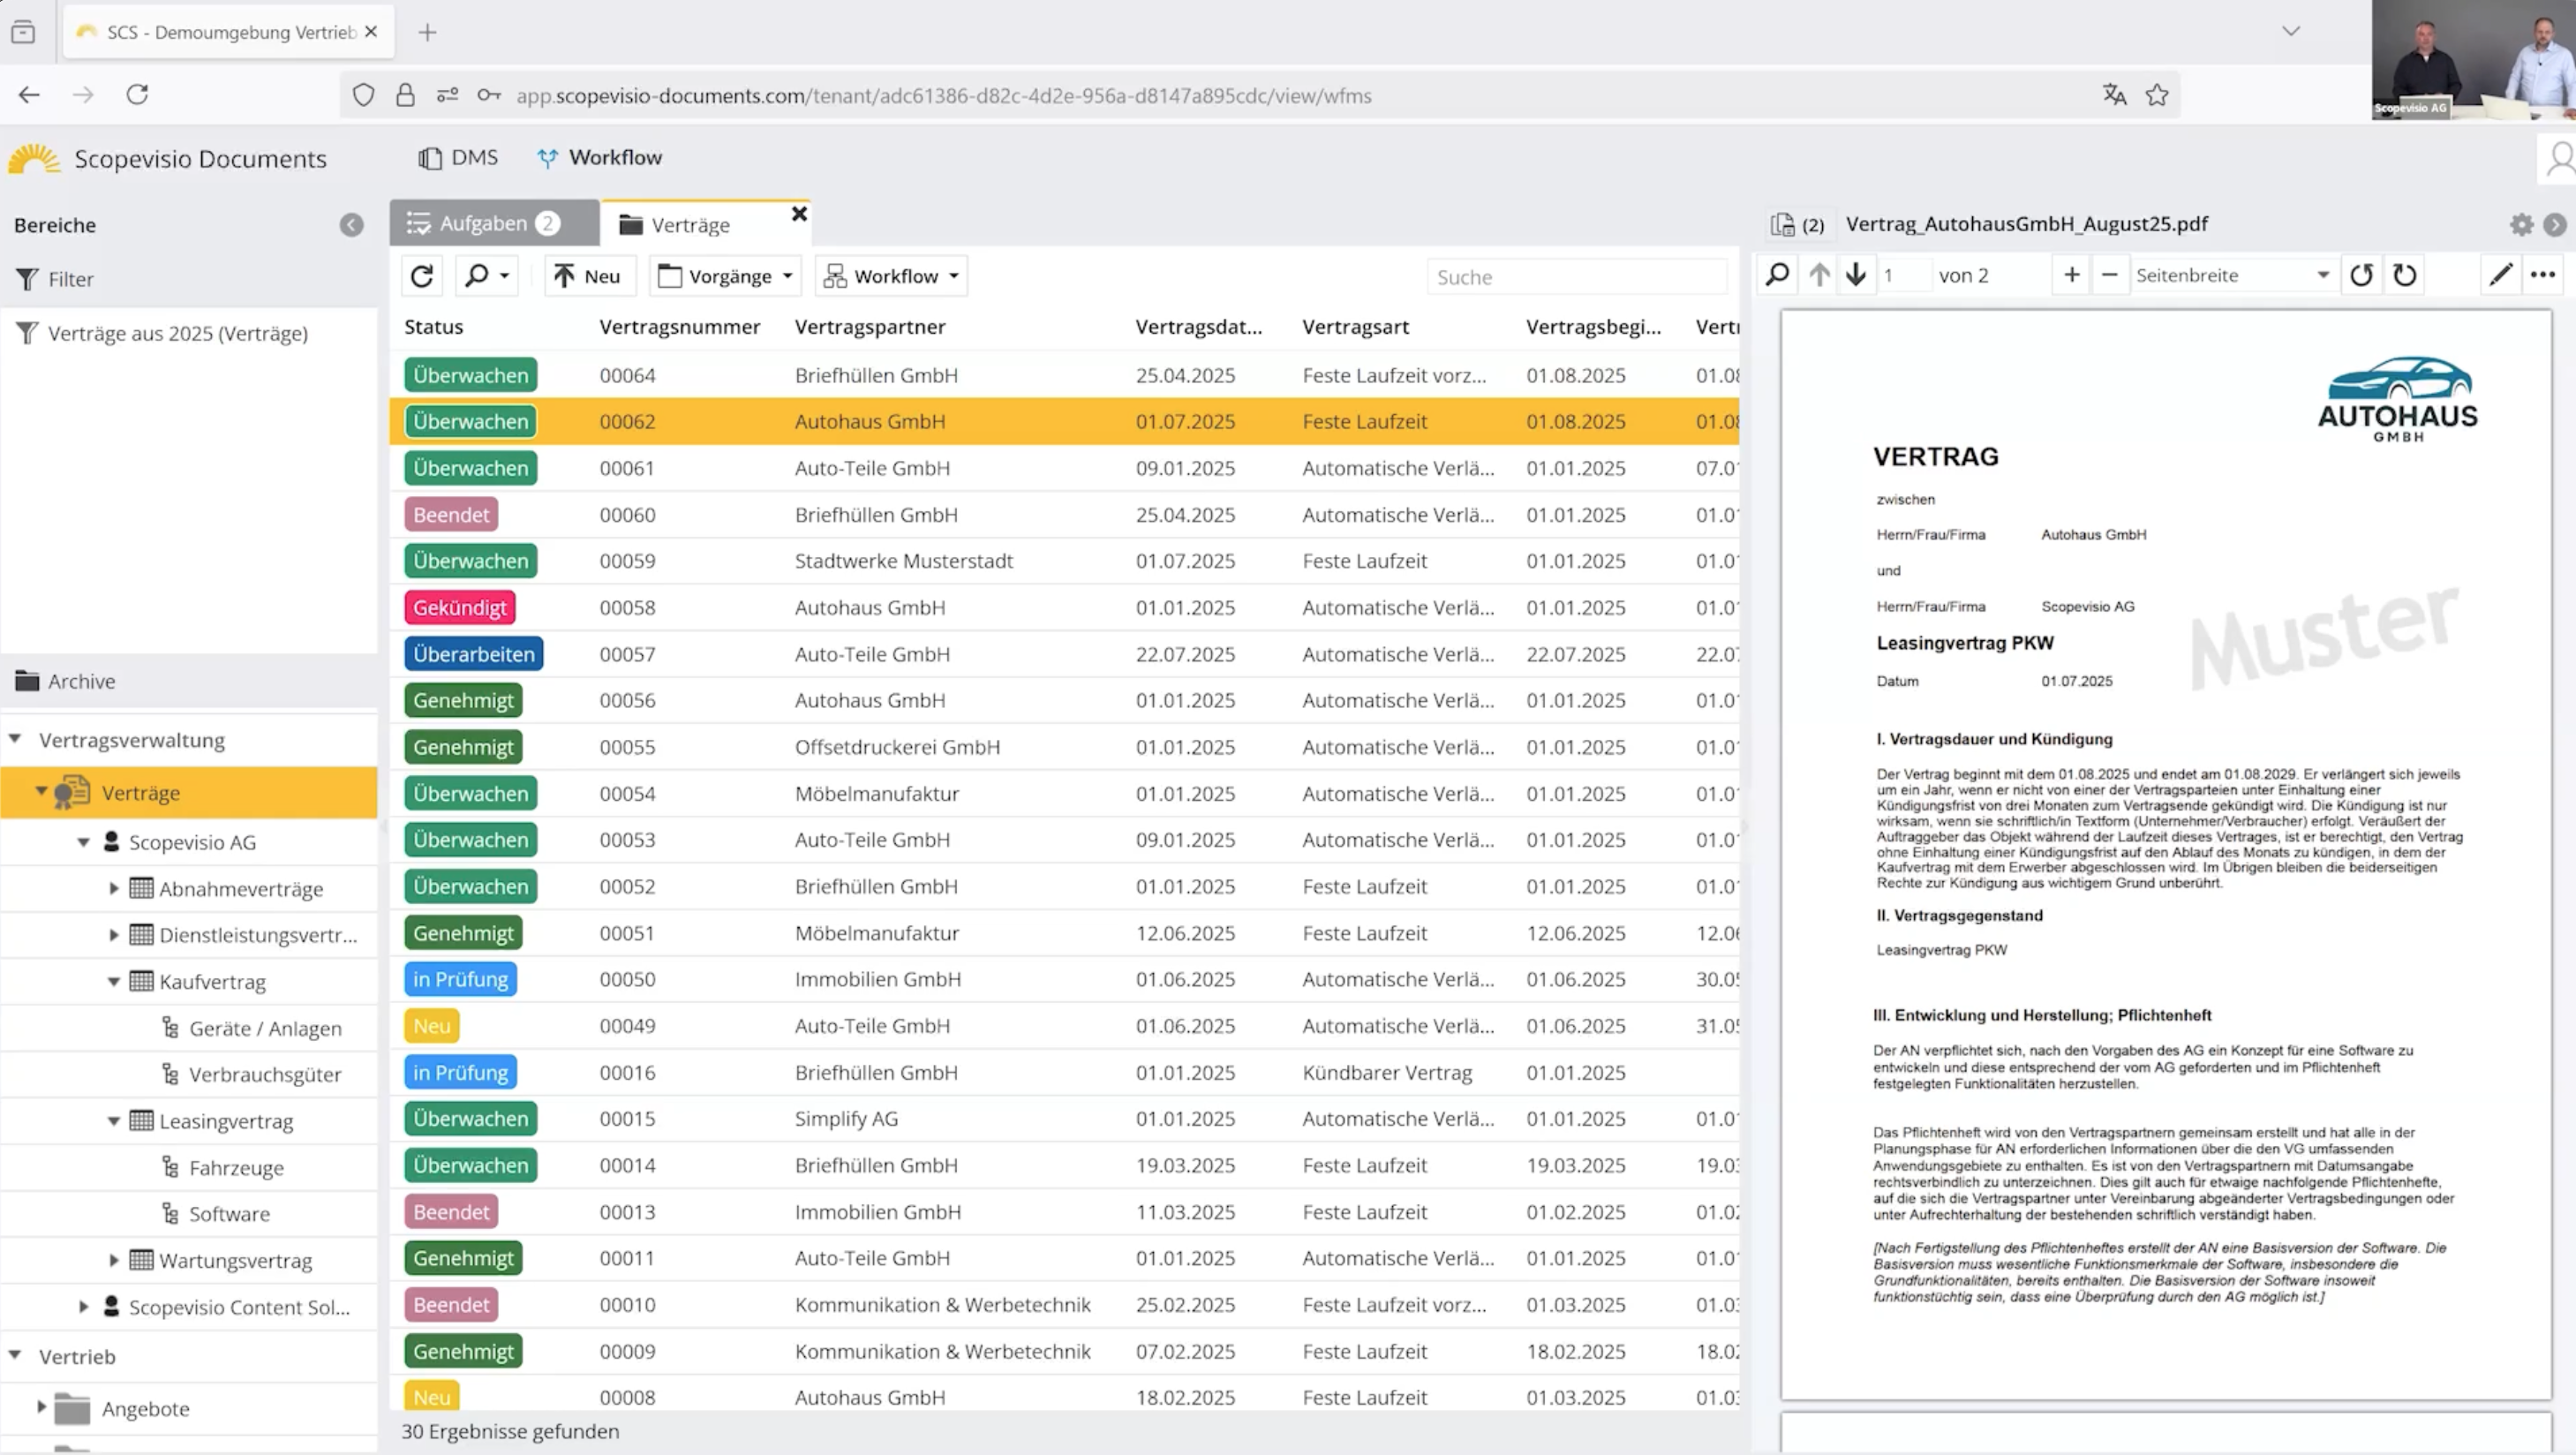Sort by Status column header
The height and width of the screenshot is (1455, 2576).
(433, 327)
